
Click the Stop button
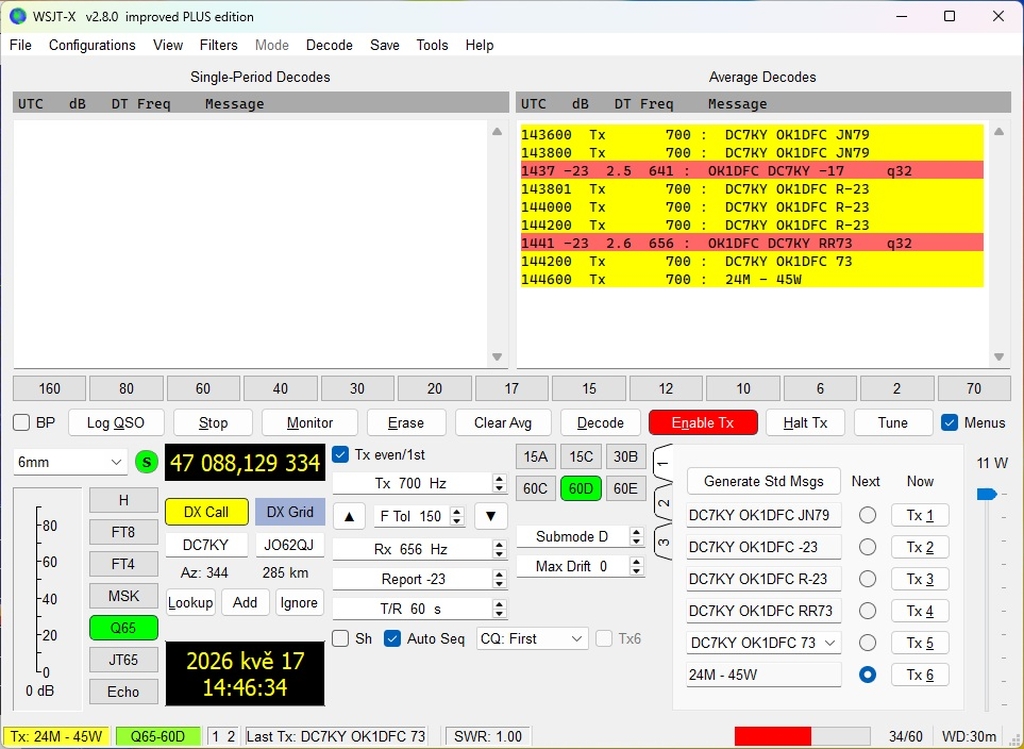click(x=213, y=423)
